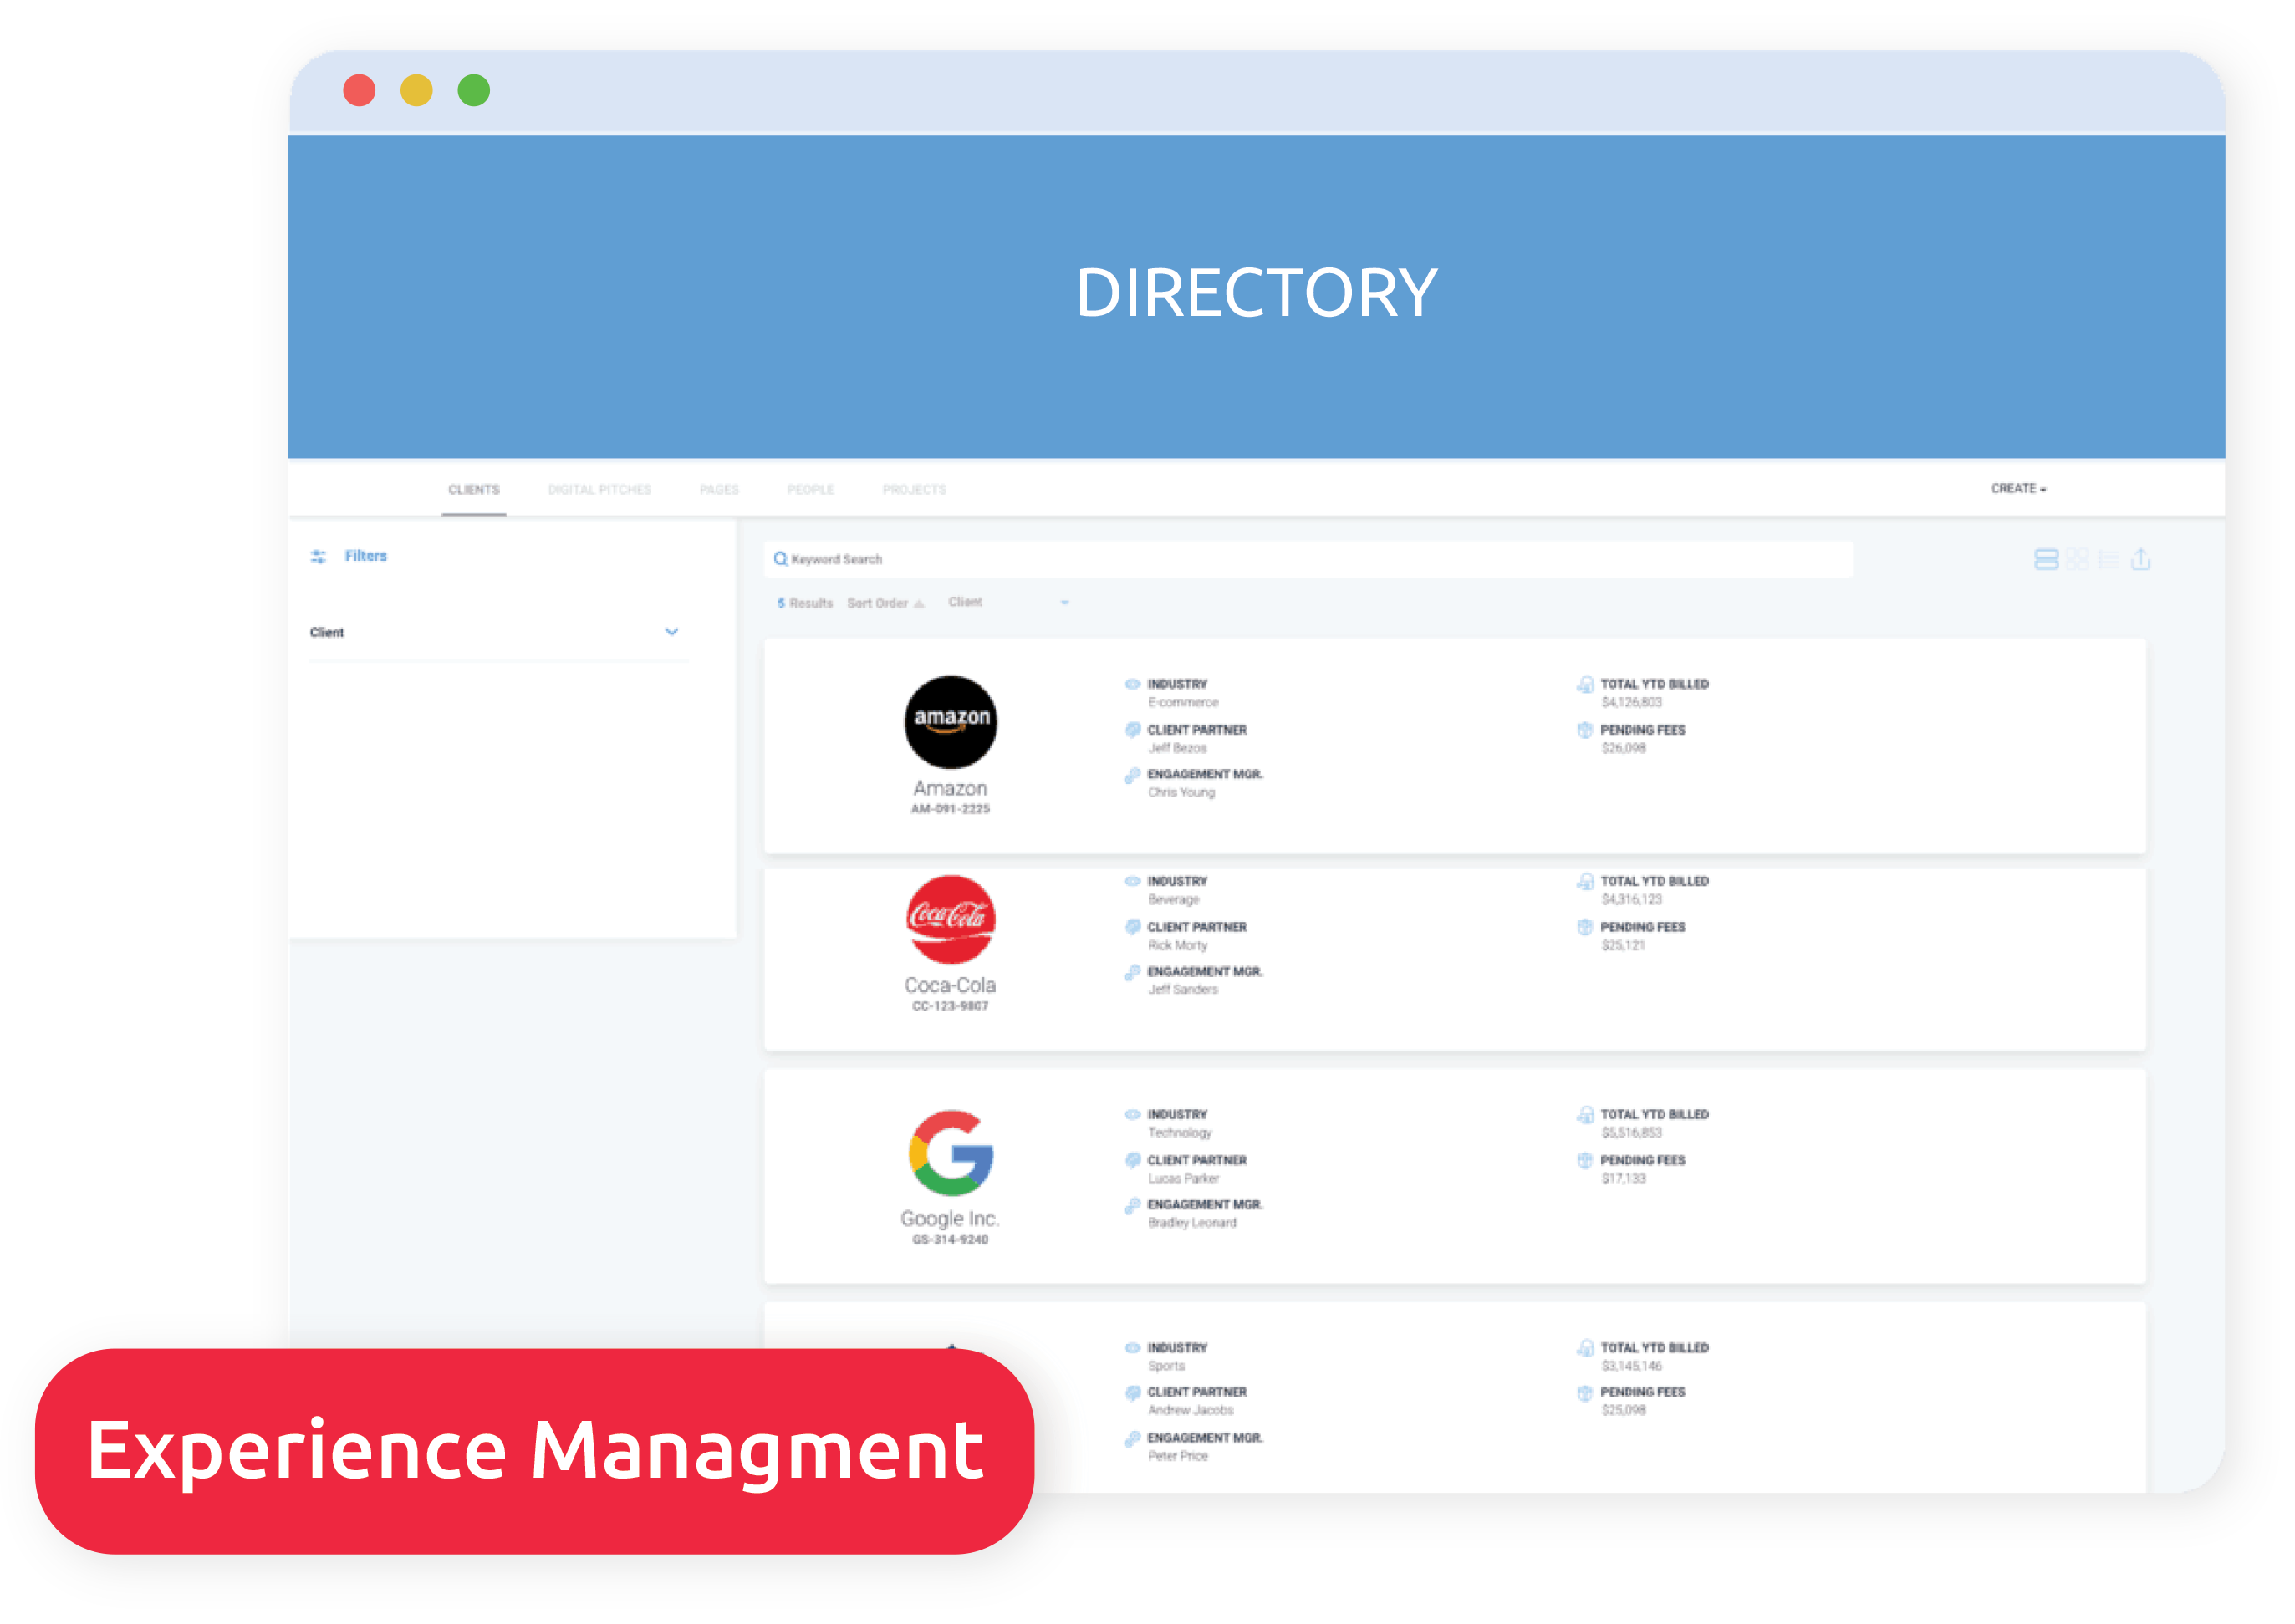The width and height of the screenshot is (2295, 1624).
Task: Click Coca-Cola pending fees $25,121
Action: coord(1623,945)
